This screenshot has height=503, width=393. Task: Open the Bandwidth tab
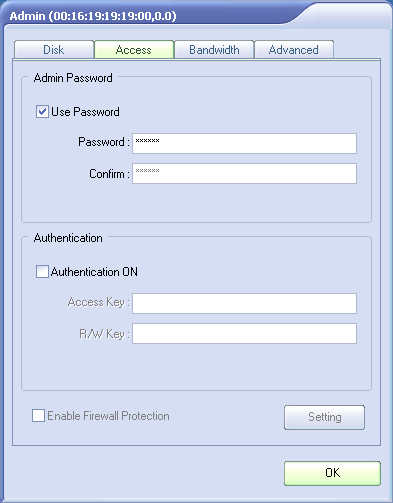coord(214,50)
